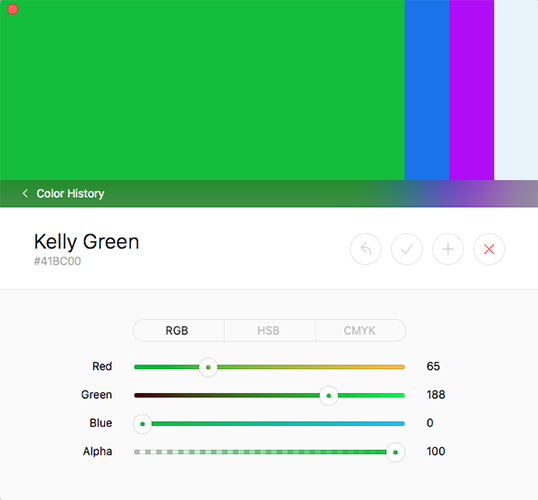This screenshot has width=538, height=500.
Task: Click the Alpha slider handle
Action: [x=395, y=452]
